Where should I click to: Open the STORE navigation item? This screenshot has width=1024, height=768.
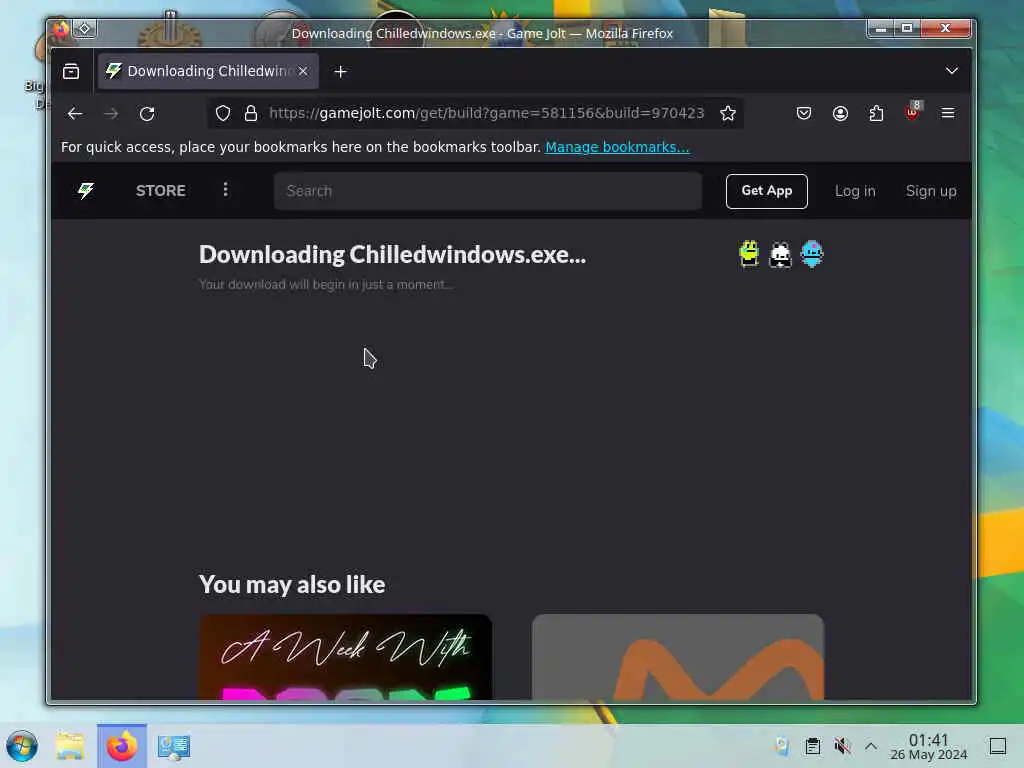click(161, 191)
